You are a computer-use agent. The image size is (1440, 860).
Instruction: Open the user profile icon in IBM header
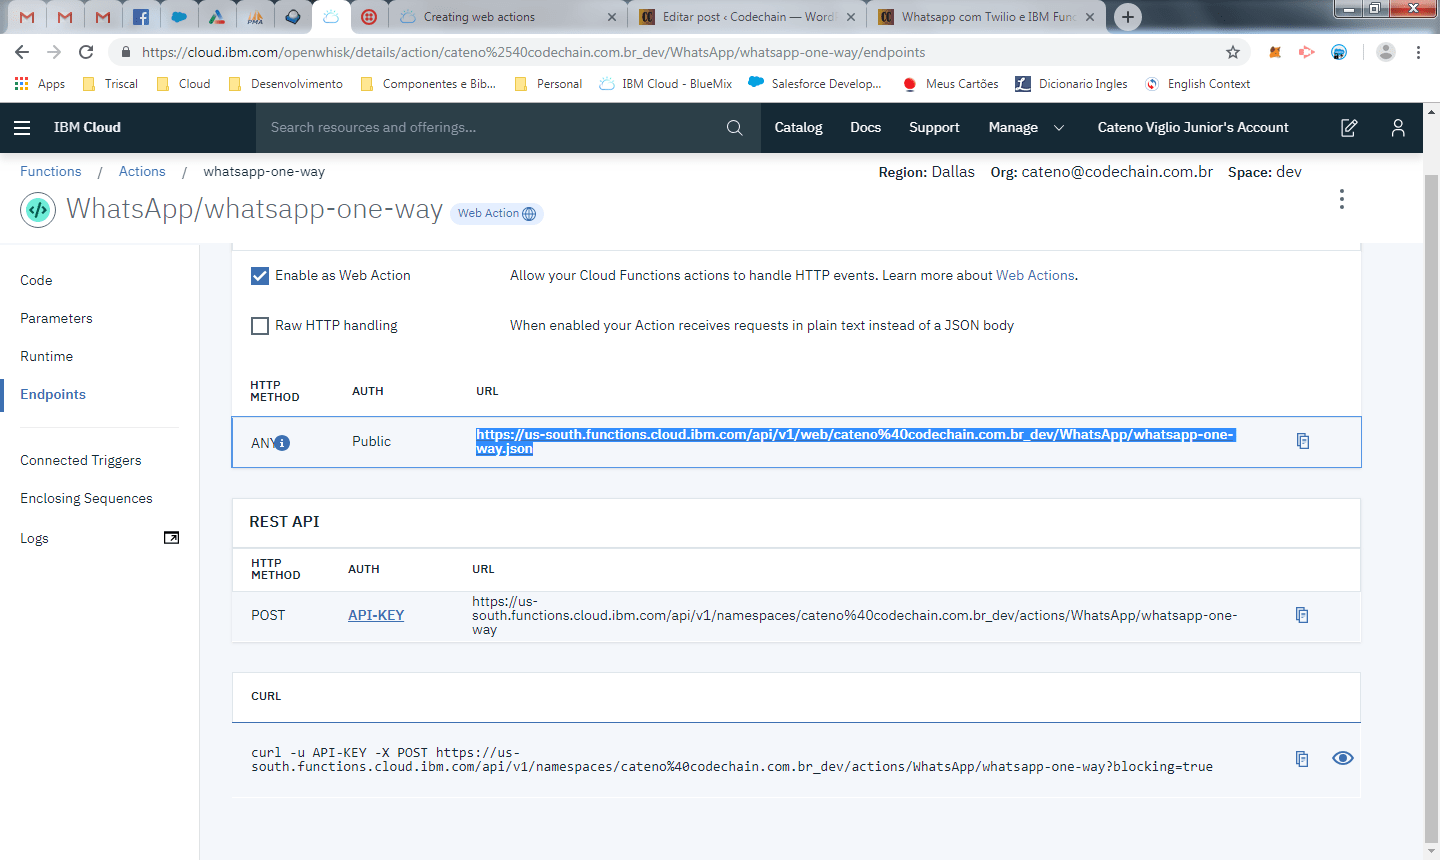pyautogui.click(x=1398, y=128)
